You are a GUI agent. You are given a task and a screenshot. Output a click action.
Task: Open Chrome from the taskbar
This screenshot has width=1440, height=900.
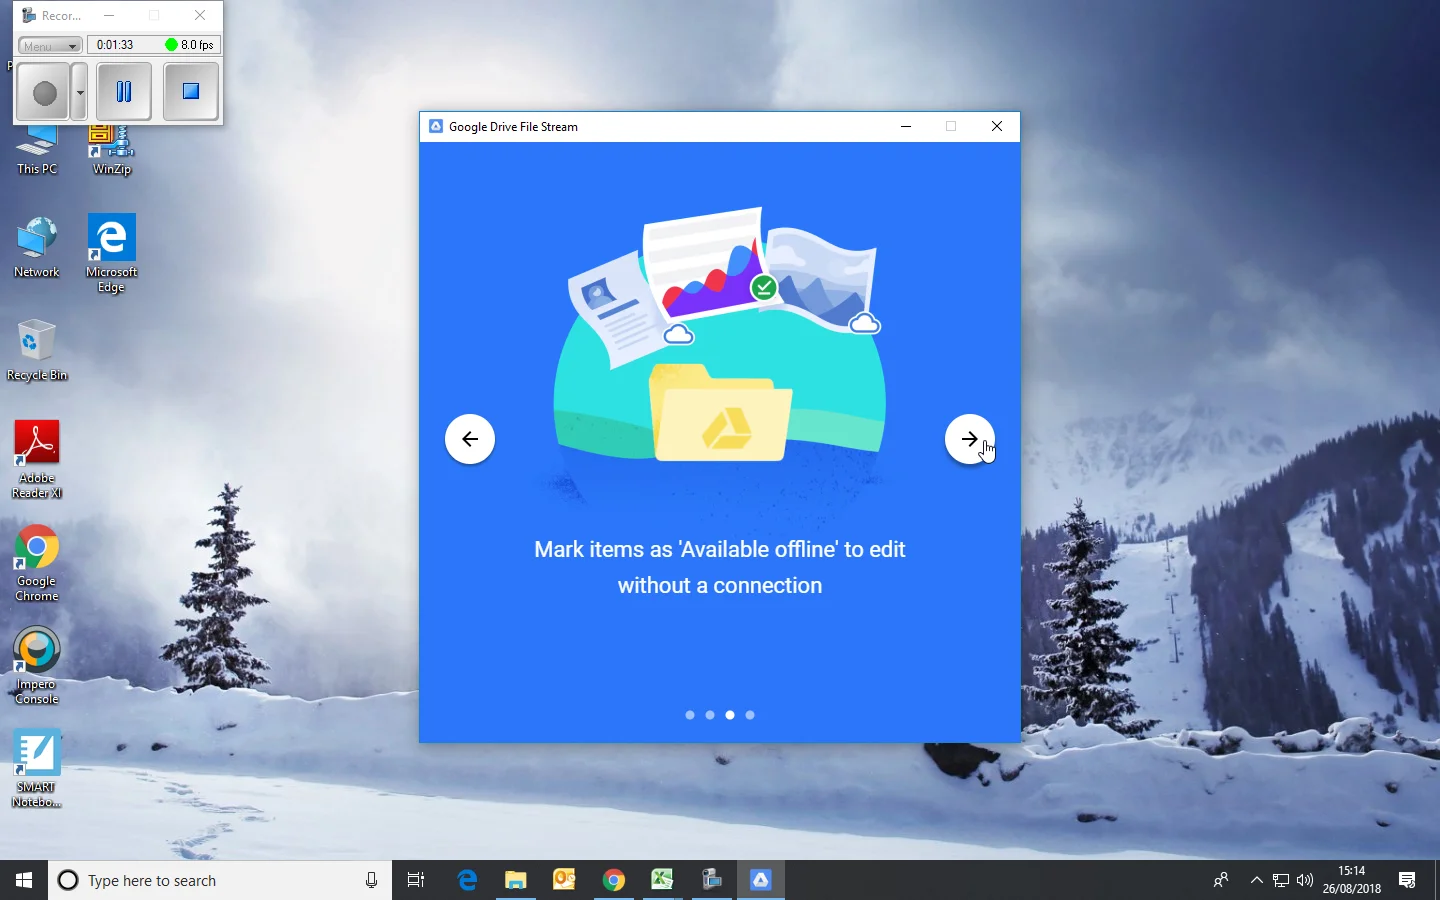click(x=614, y=880)
